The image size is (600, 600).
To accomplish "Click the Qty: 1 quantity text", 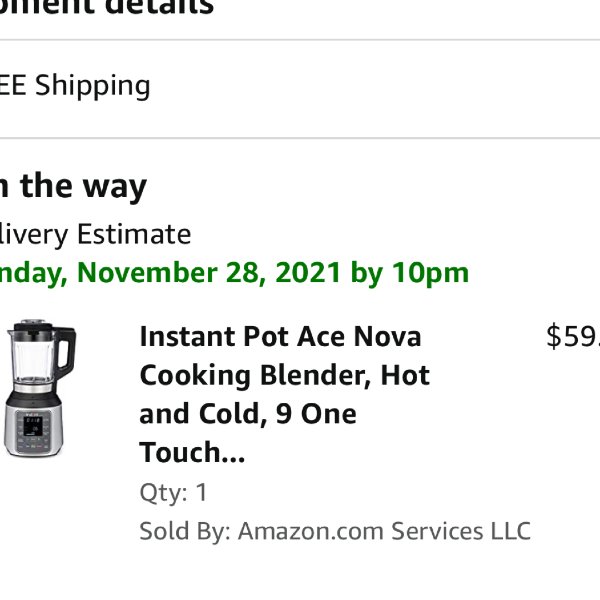I will (173, 492).
